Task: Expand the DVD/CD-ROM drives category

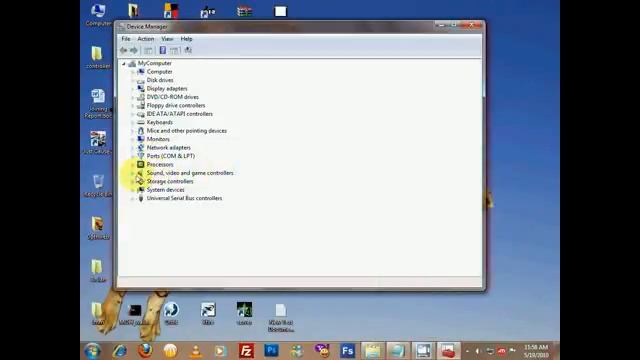Action: point(132,97)
